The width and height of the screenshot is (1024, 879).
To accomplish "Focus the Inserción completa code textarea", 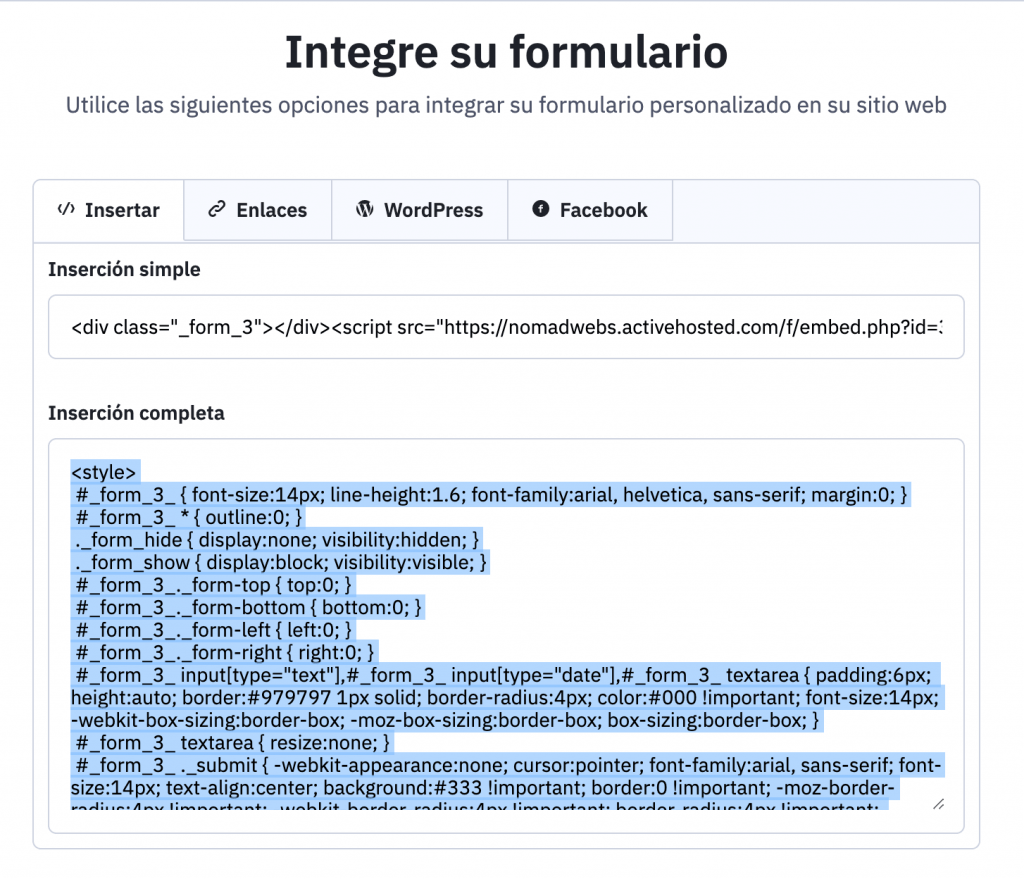I will [x=506, y=636].
